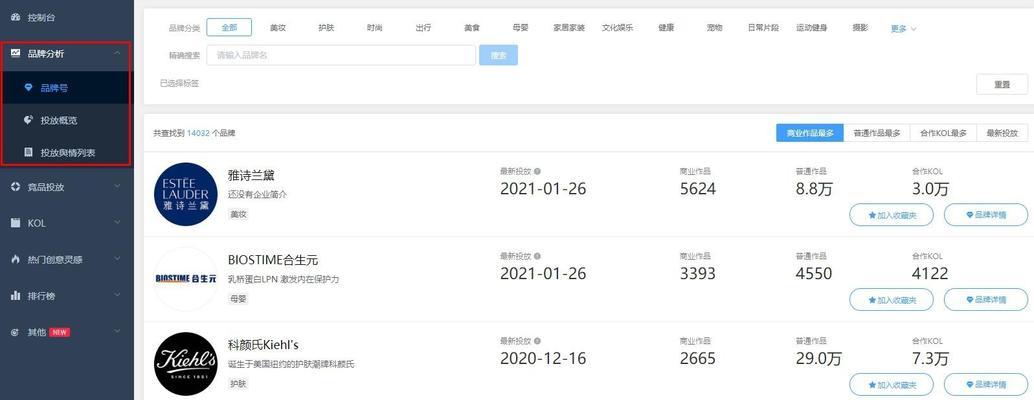Viewport: 1034px width, 400px height.
Task: Click the info icon beside BIOSTIME 最新投放
Action: [537, 256]
